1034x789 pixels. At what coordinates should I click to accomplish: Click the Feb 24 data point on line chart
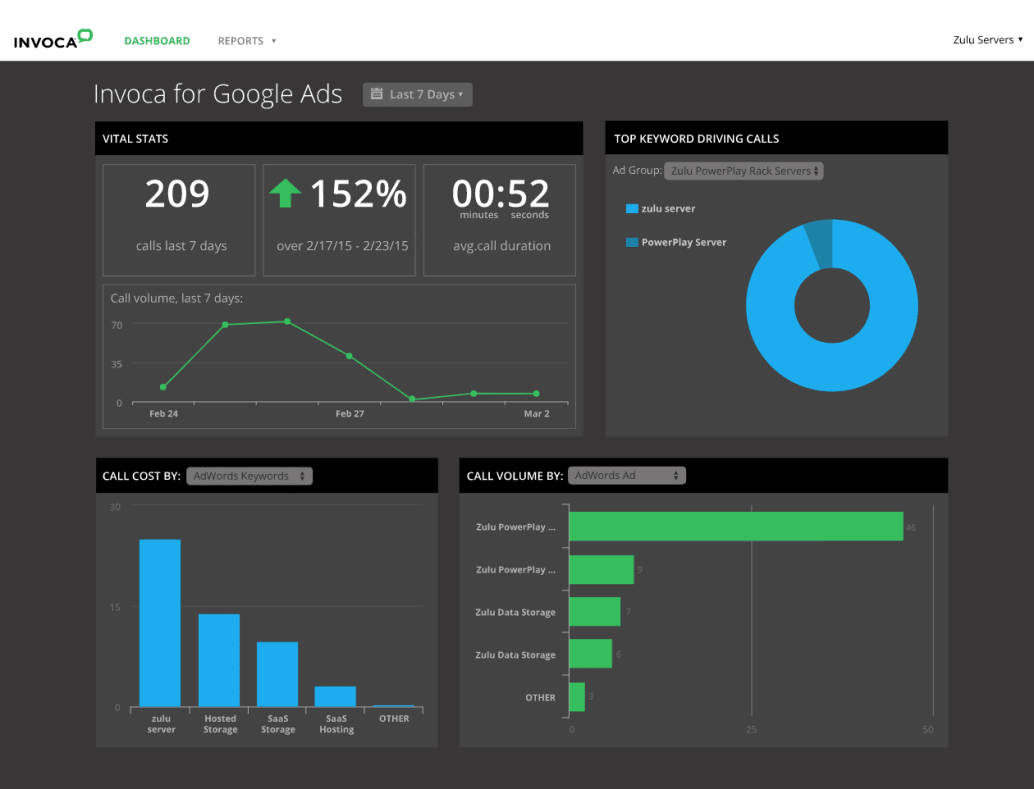pyautogui.click(x=163, y=387)
